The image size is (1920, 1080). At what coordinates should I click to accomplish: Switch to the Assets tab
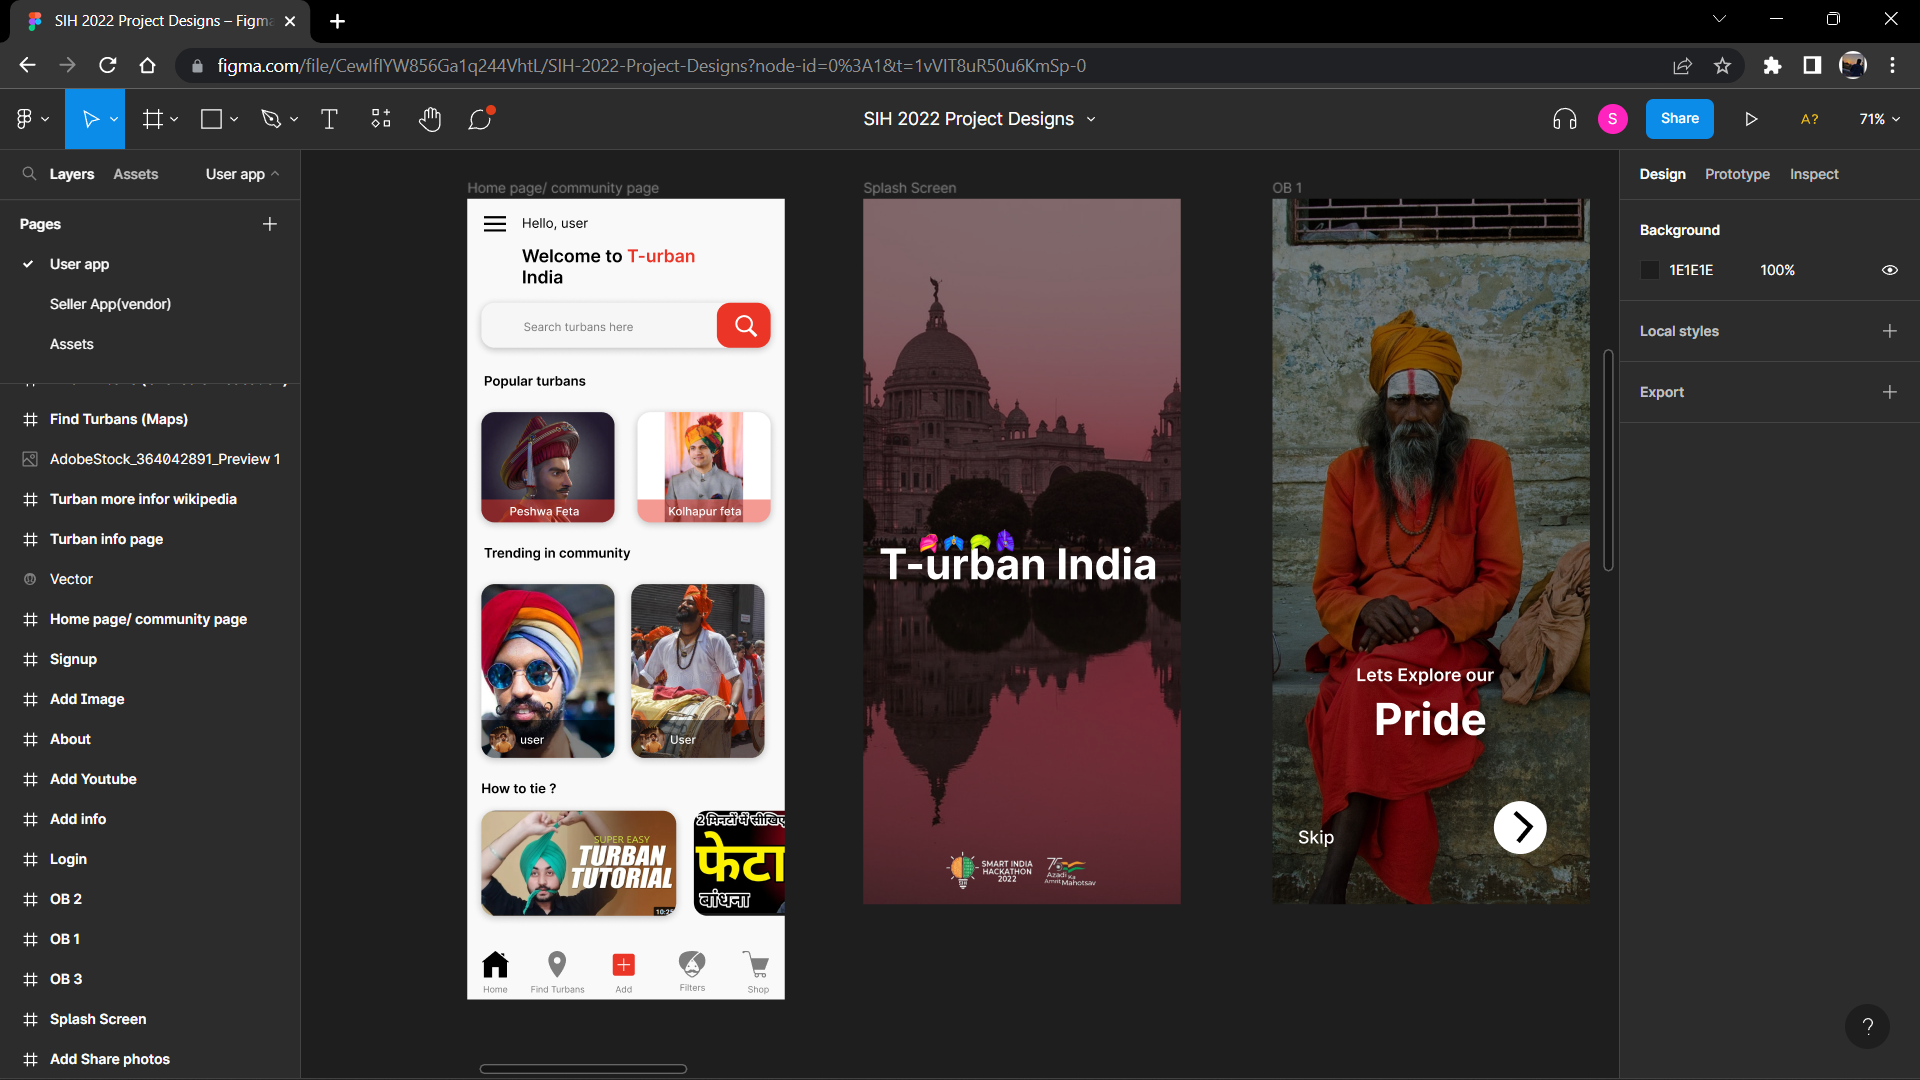pyautogui.click(x=136, y=173)
